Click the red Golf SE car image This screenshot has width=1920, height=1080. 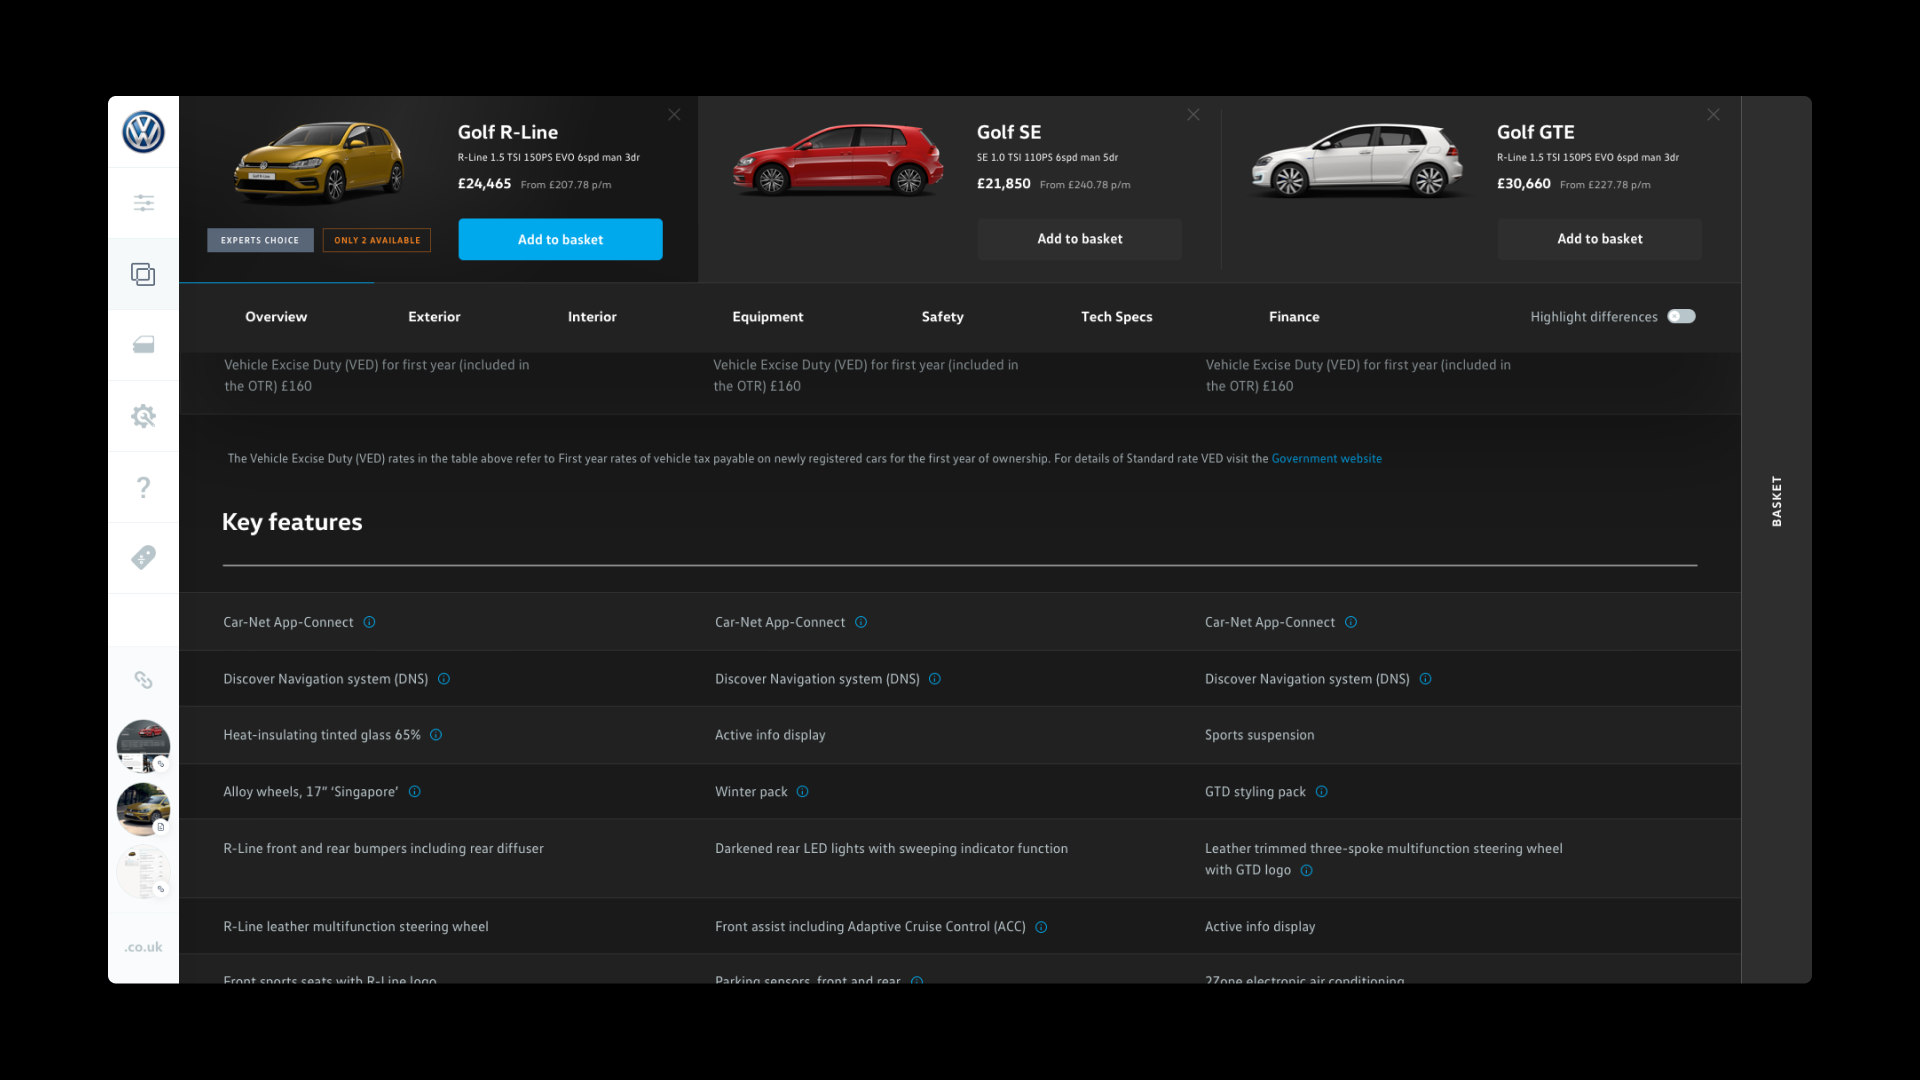coord(838,160)
